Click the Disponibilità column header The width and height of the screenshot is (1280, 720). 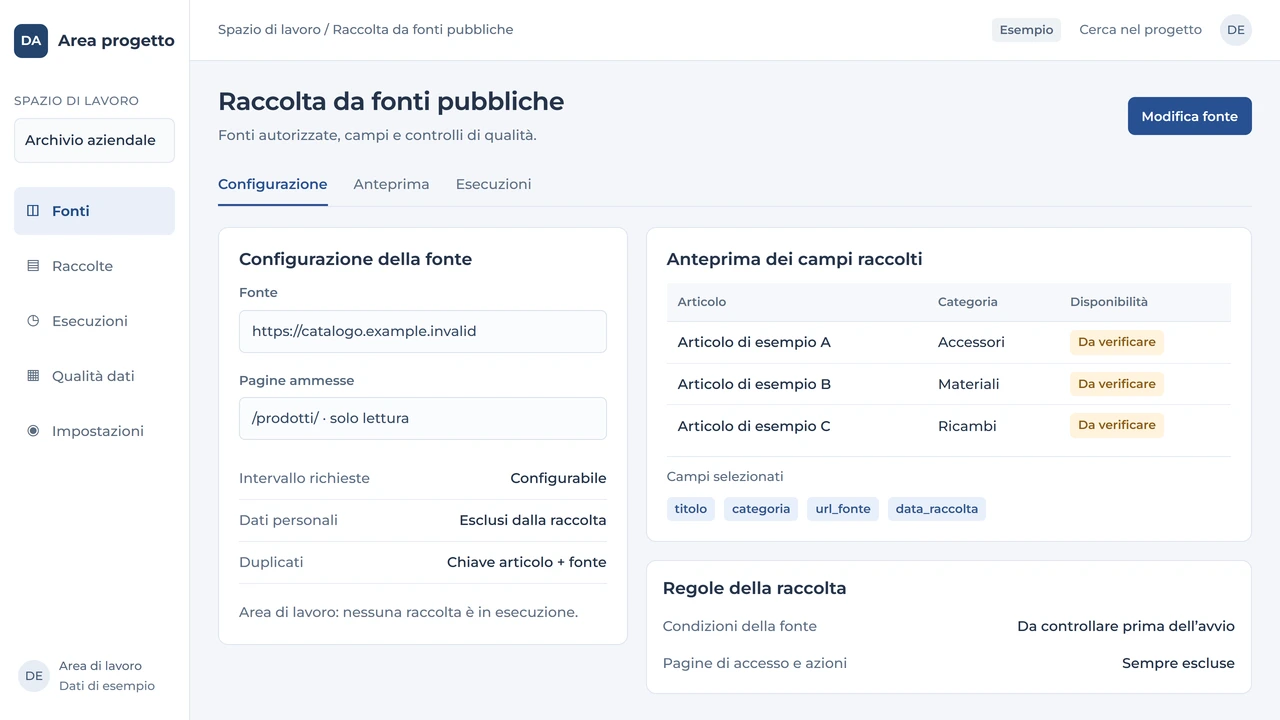[1109, 302]
